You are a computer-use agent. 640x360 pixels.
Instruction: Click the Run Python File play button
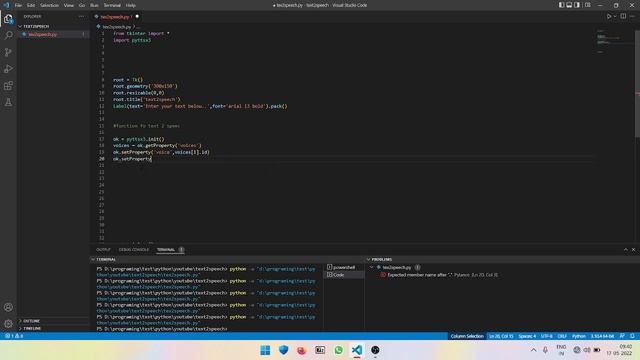(609, 16)
